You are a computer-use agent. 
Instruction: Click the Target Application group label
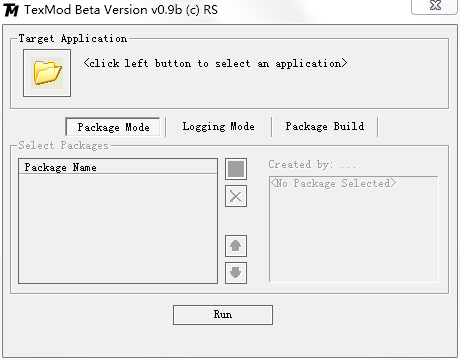(x=73, y=39)
